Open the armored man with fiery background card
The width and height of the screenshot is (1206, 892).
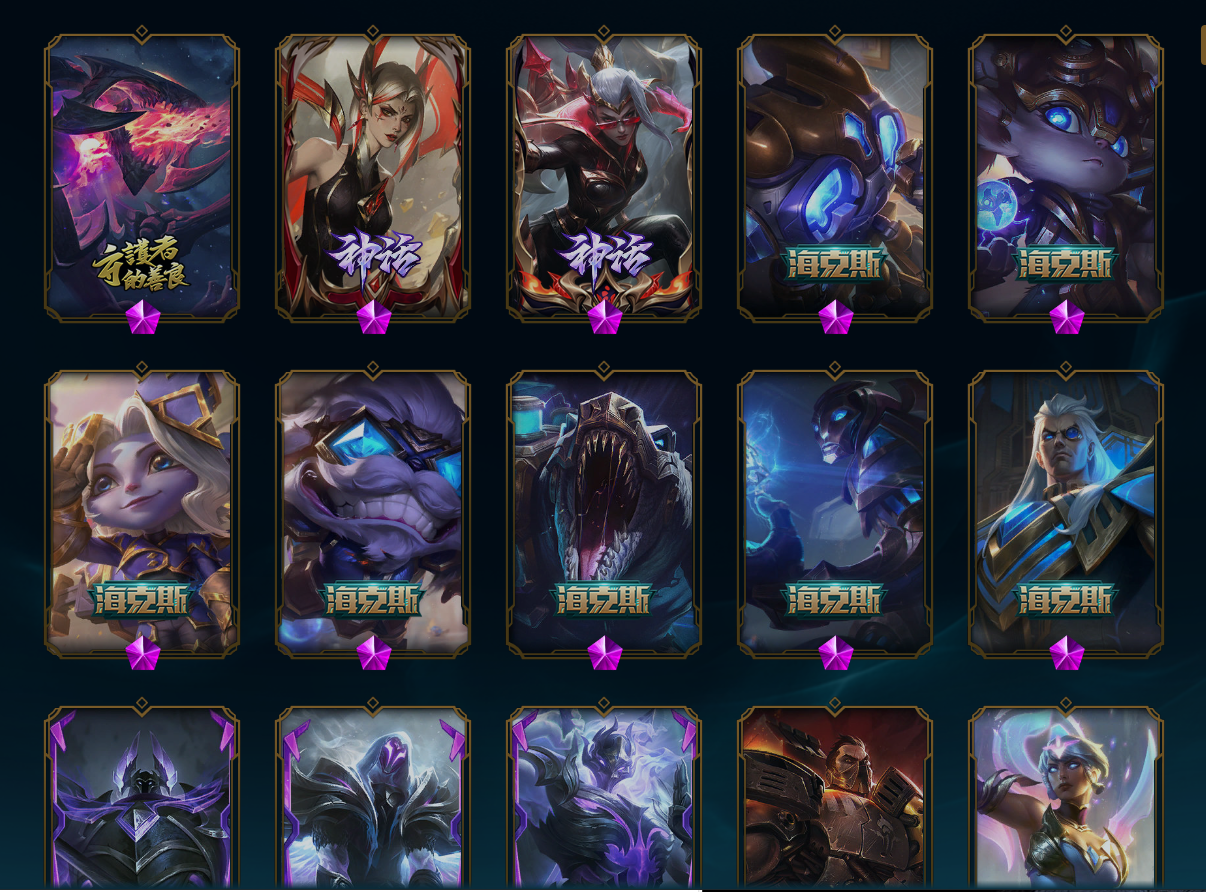835,797
